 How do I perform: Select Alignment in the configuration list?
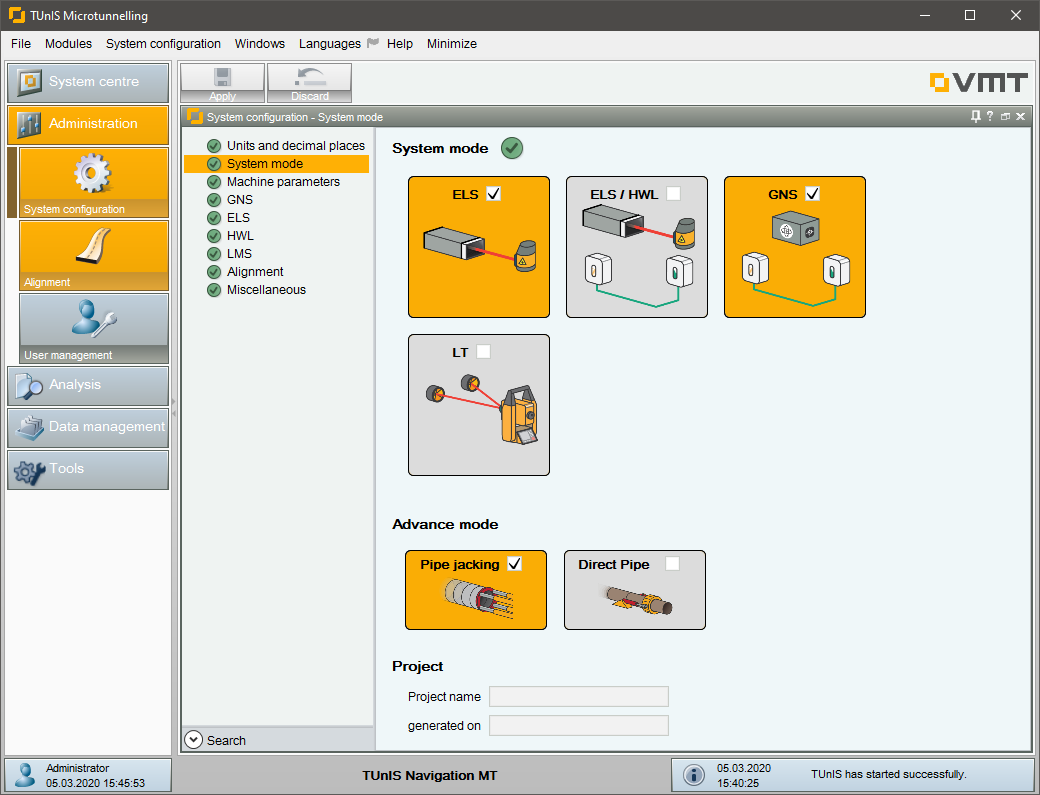(x=255, y=272)
